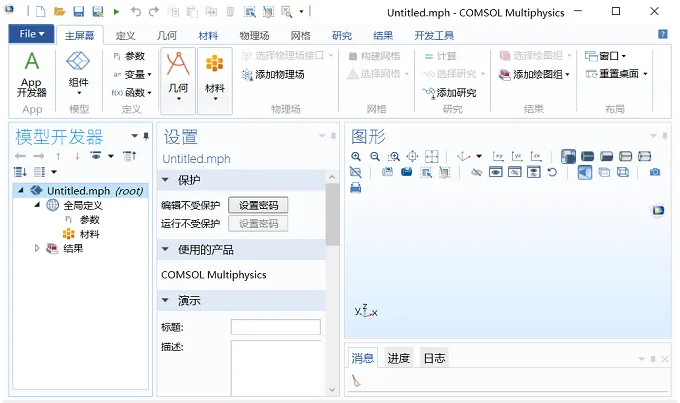Image resolution: width=680 pixels, height=403 pixels.
Task: Click the green Run arrow icon
Action: coord(116,12)
